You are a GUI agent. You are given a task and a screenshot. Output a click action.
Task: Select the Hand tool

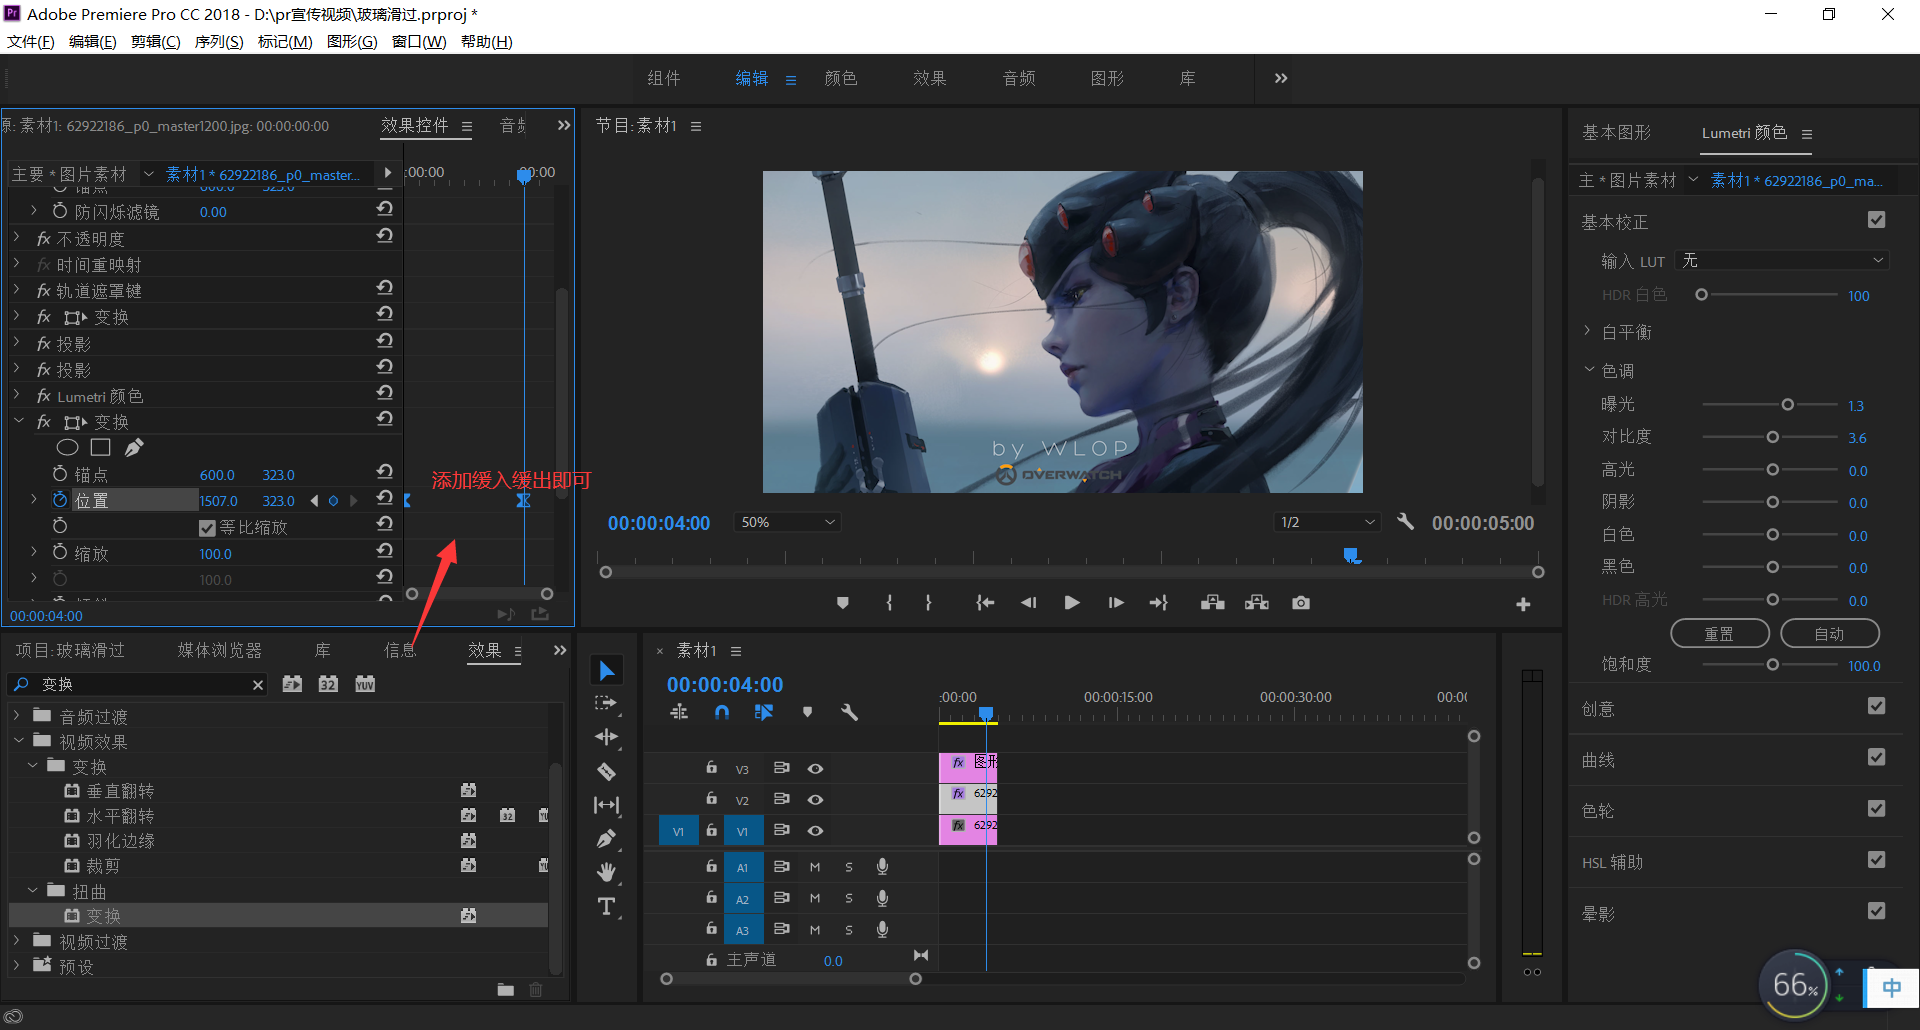pos(606,873)
